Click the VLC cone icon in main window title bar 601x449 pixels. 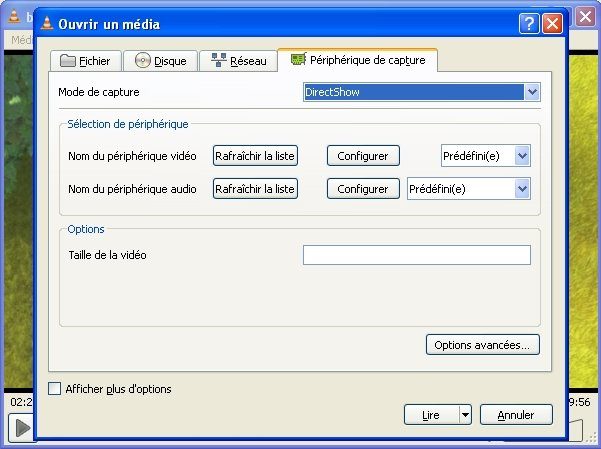point(14,16)
